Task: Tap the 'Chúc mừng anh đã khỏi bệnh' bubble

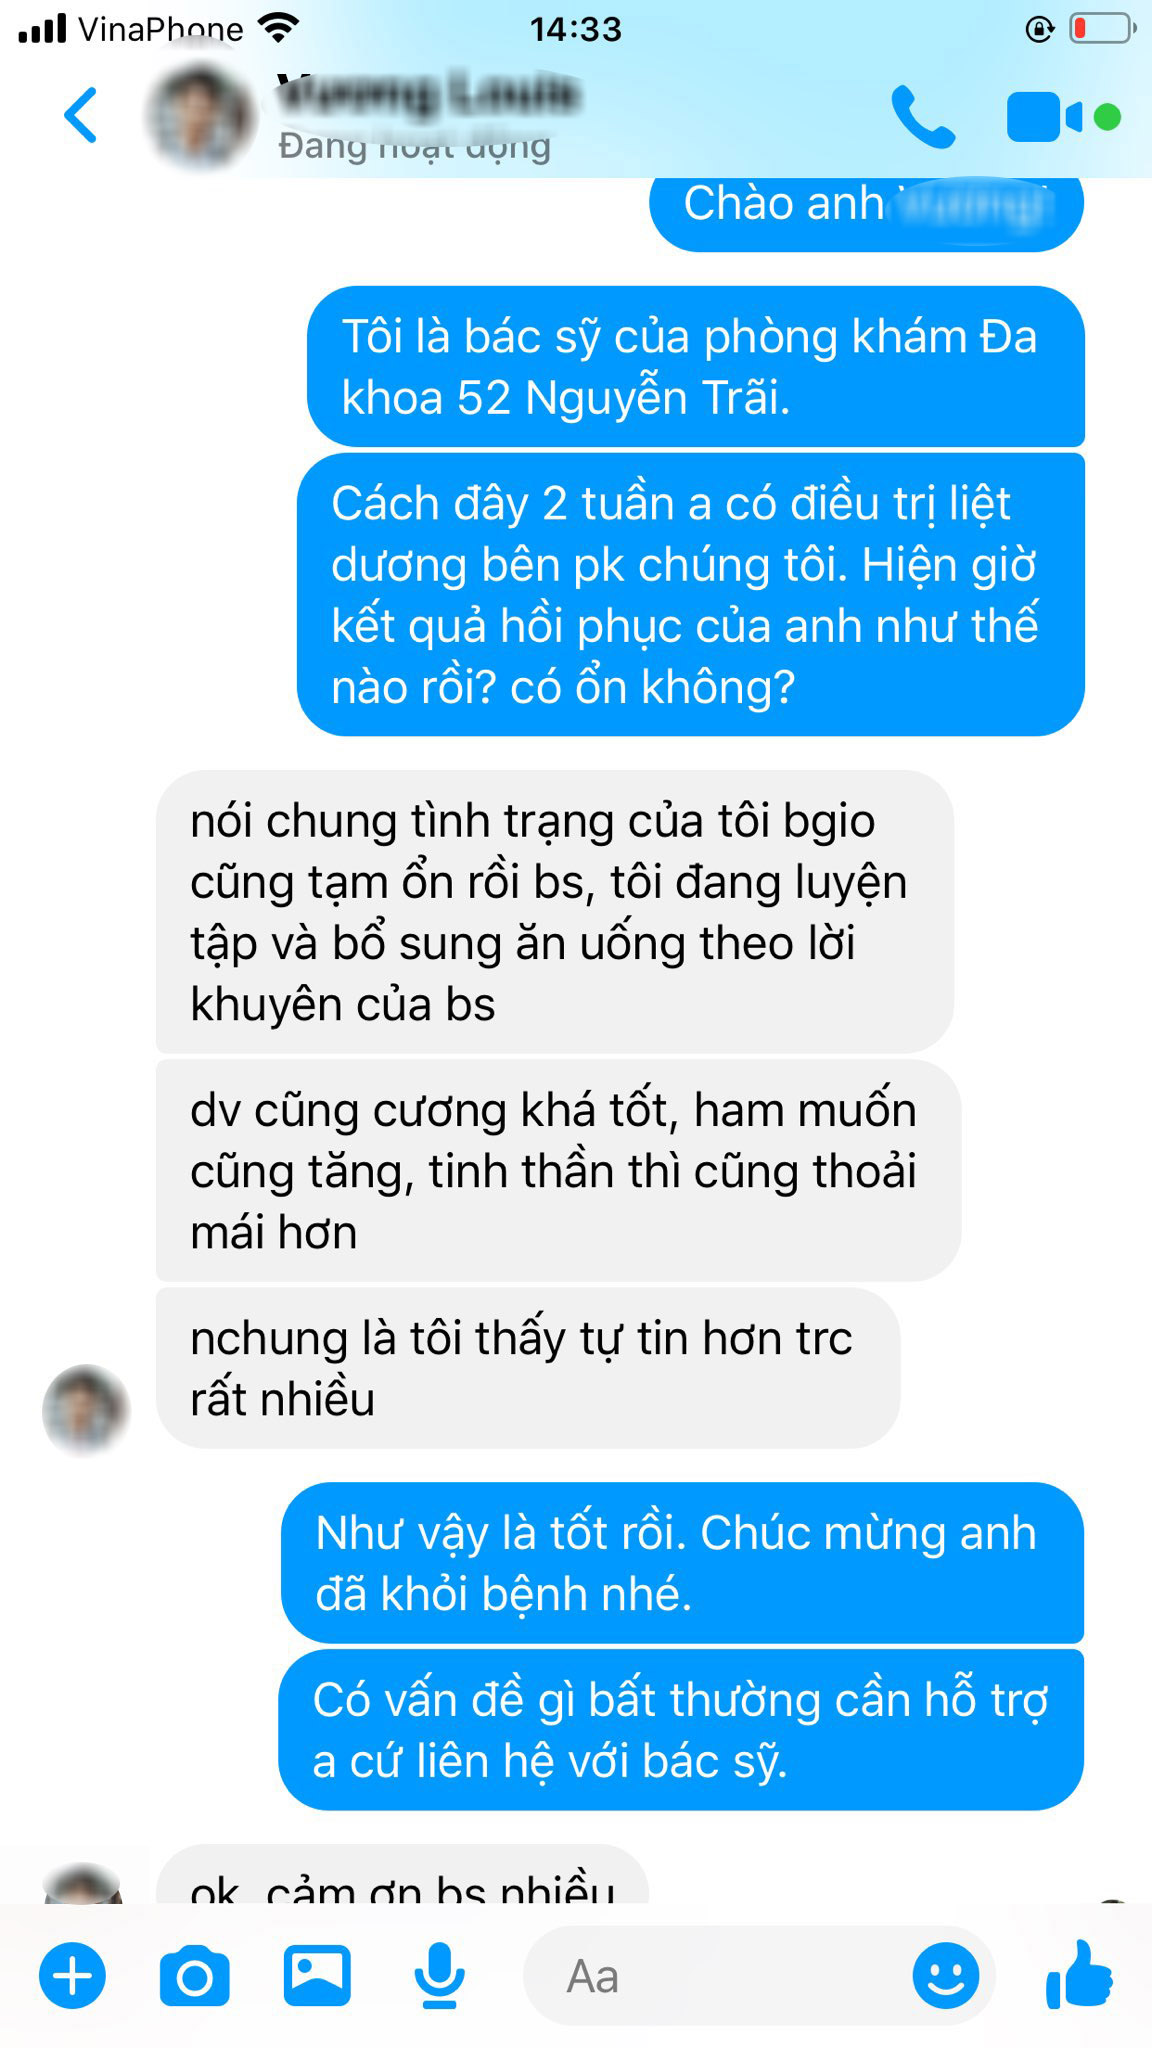Action: [682, 1563]
